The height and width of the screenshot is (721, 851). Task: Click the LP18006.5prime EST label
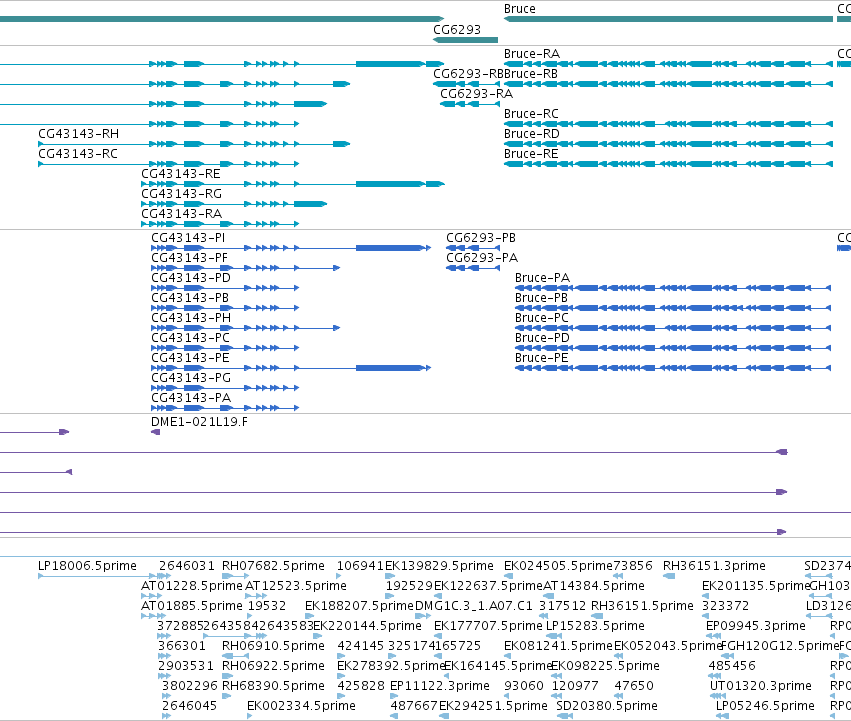click(87, 566)
